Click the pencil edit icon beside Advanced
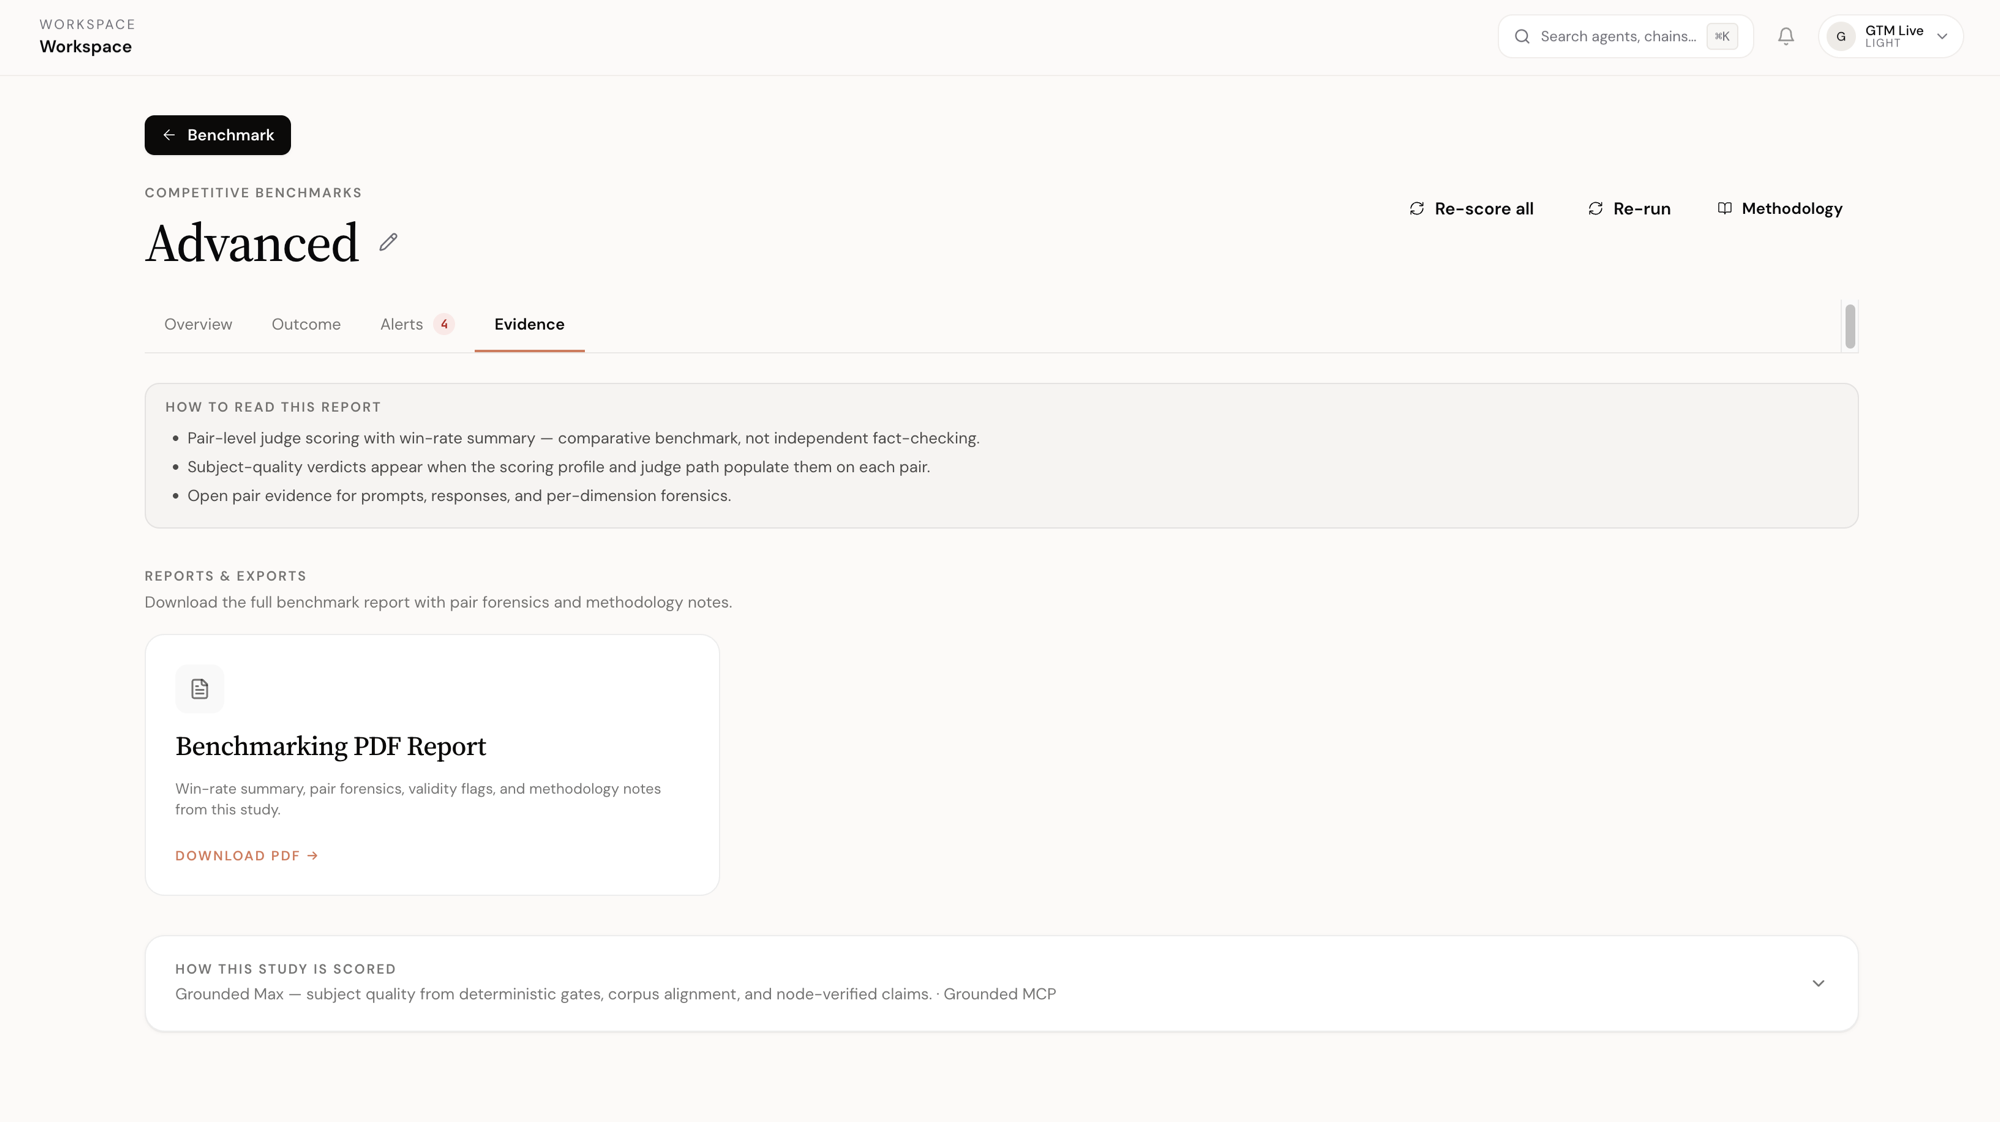The height and width of the screenshot is (1122, 2000). [388, 242]
